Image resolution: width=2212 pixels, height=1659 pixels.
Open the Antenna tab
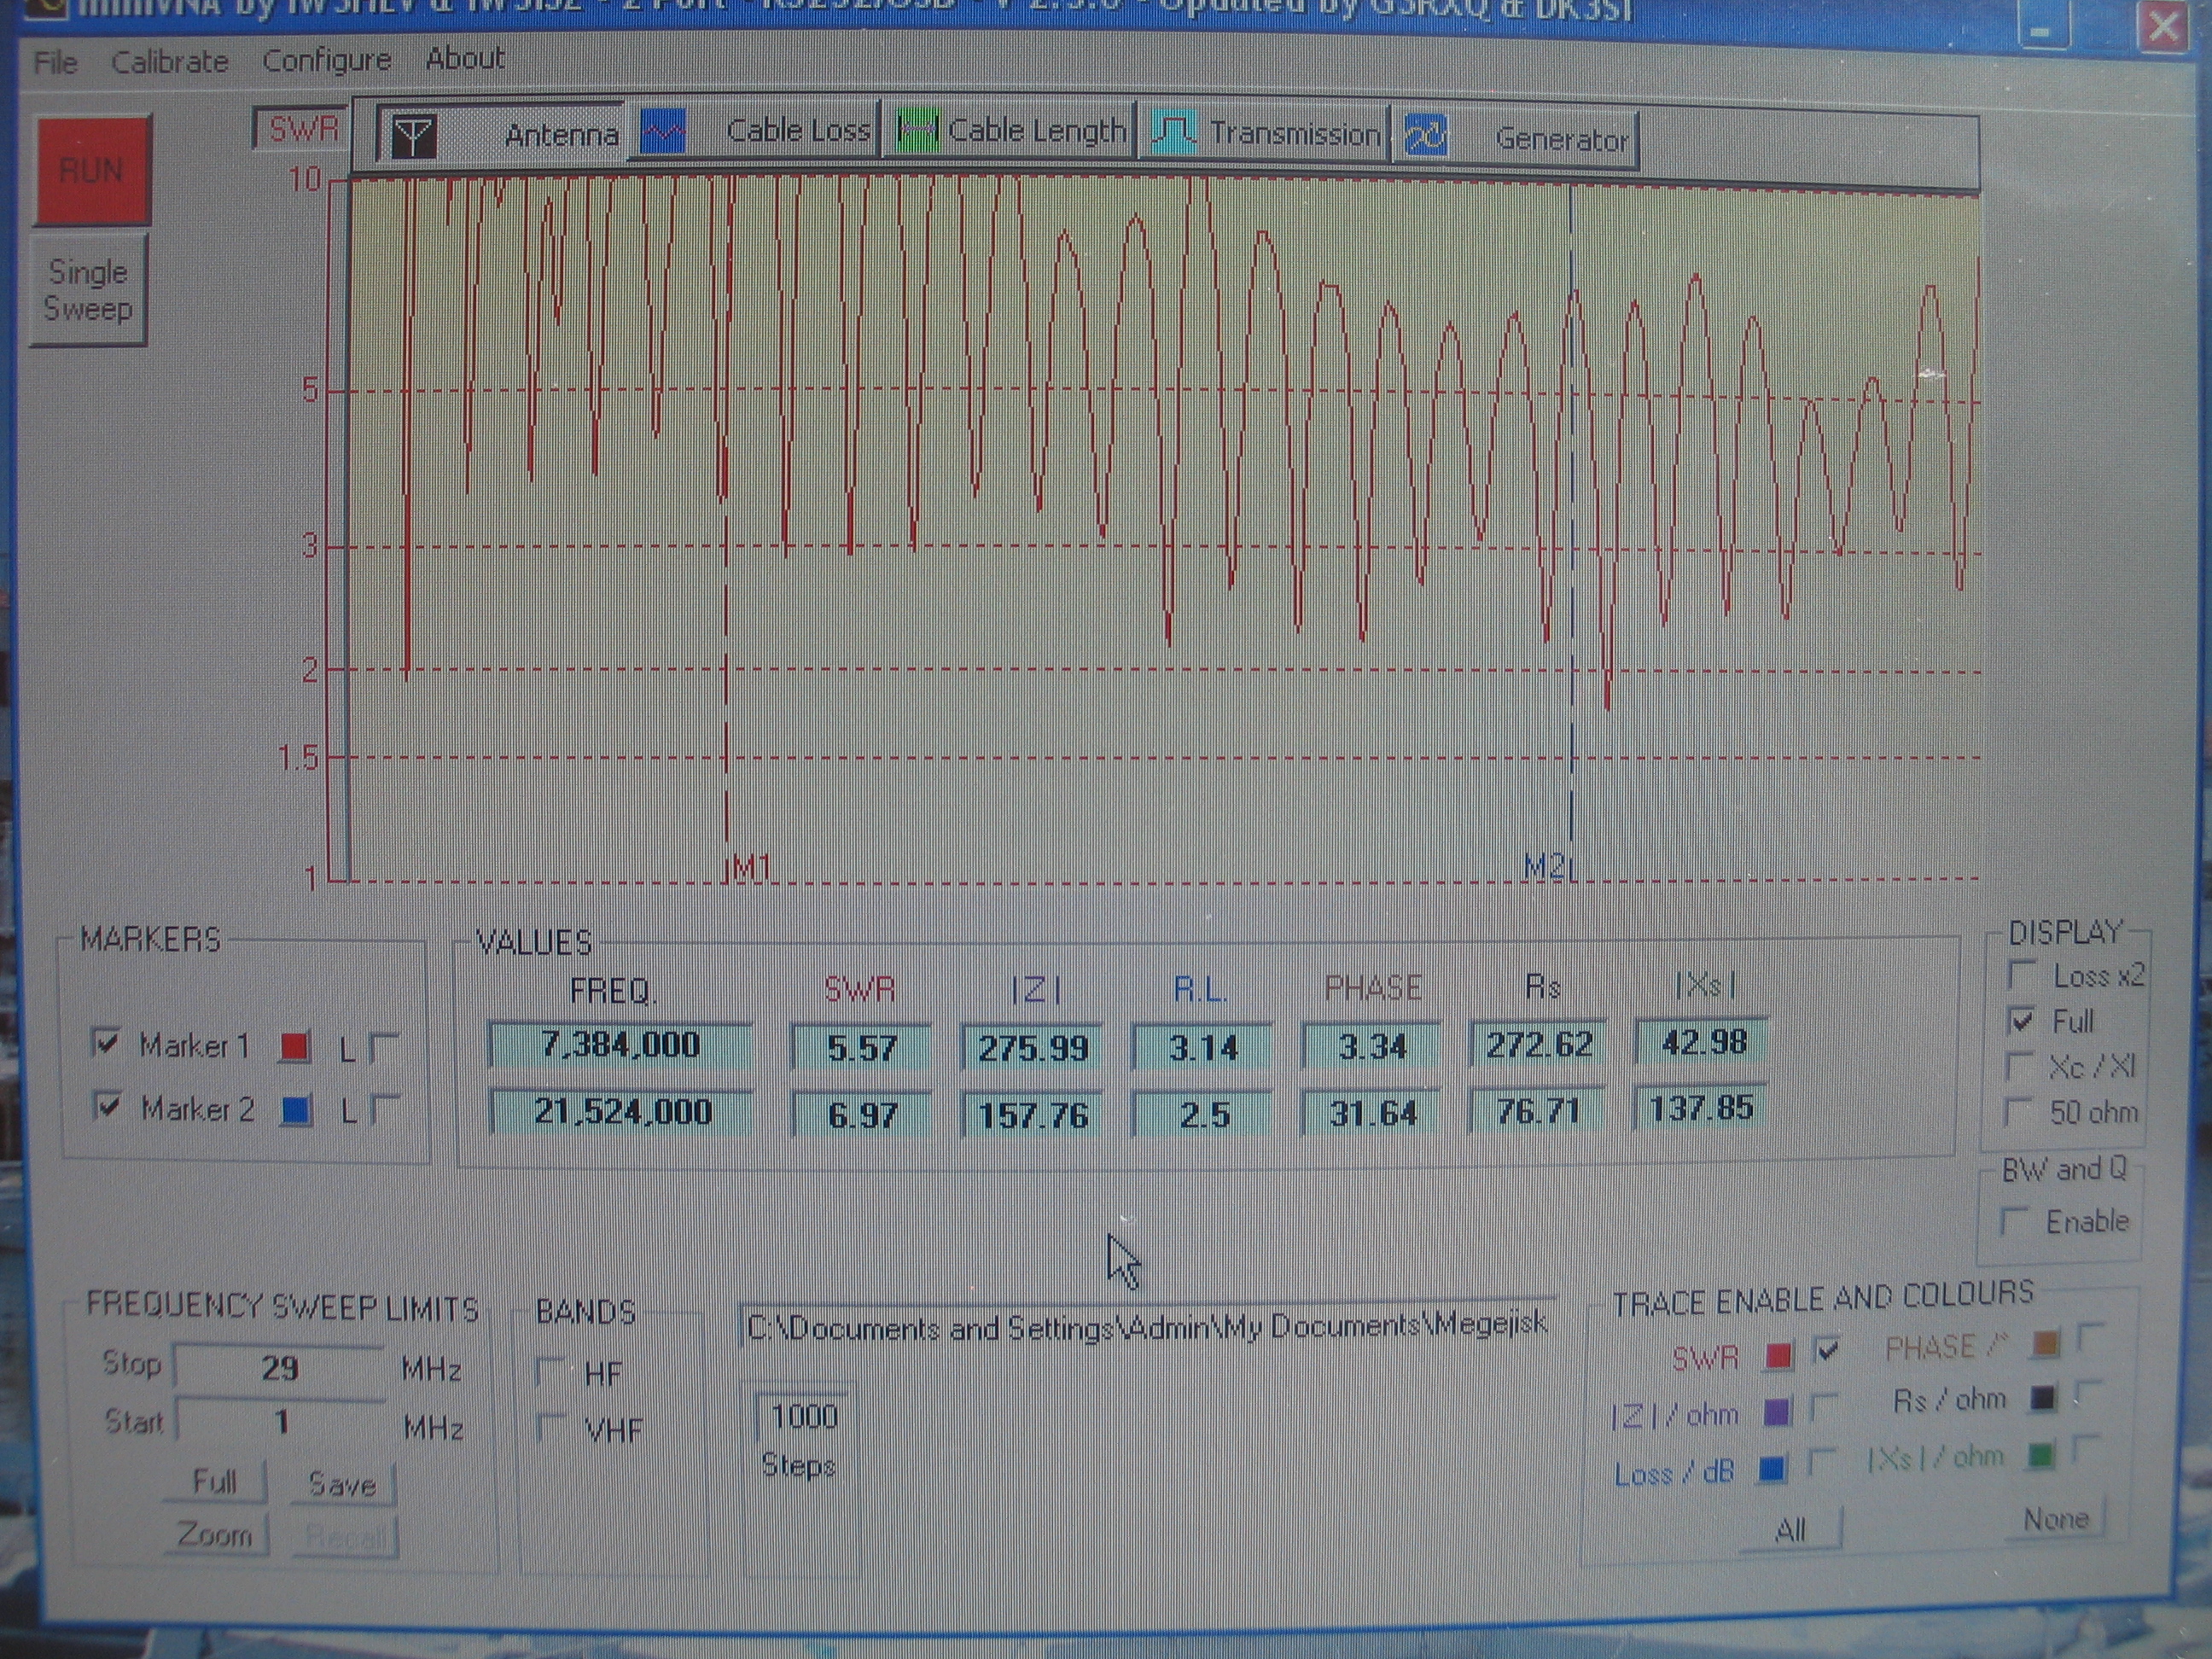click(x=502, y=134)
